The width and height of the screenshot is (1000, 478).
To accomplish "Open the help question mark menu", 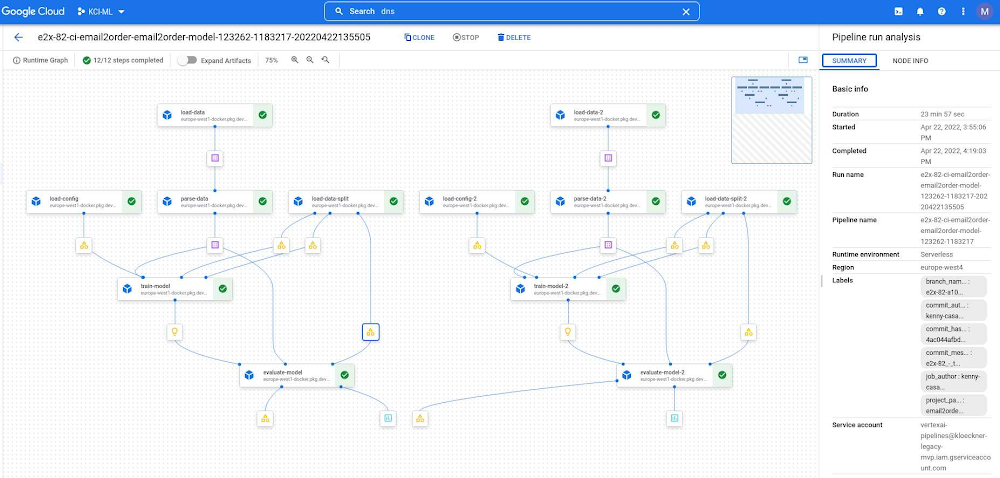I will [x=941, y=11].
